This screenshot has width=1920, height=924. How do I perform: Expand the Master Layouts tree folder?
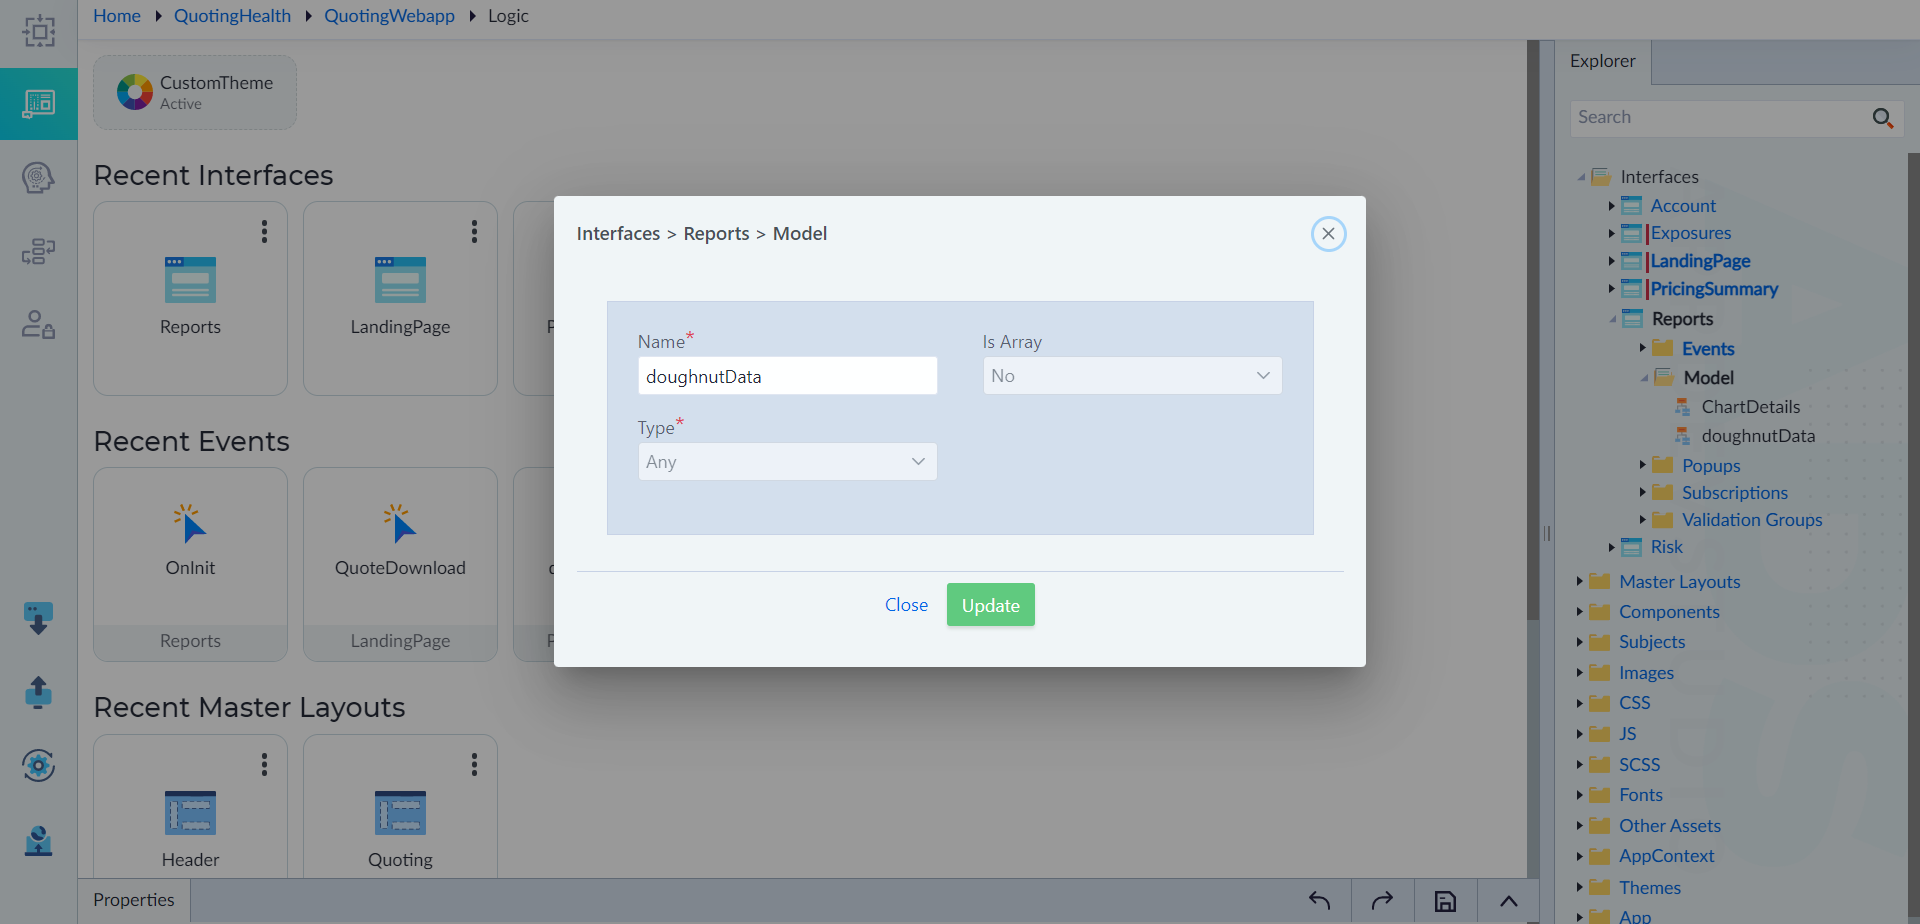(1579, 582)
